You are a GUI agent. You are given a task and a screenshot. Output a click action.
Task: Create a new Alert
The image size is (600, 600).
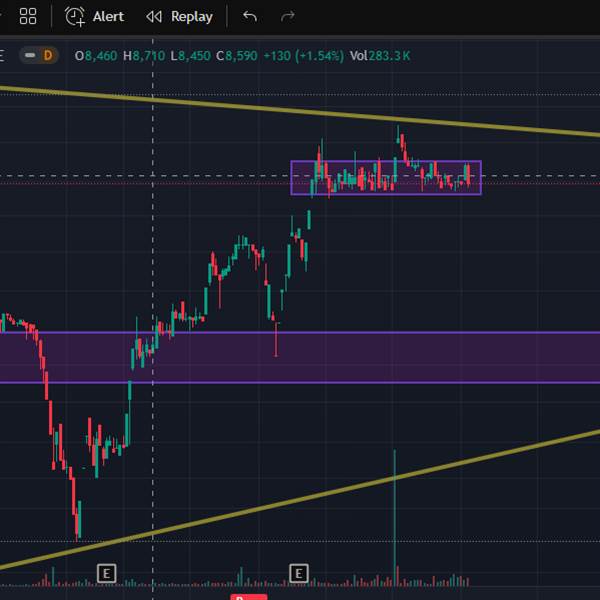click(94, 16)
